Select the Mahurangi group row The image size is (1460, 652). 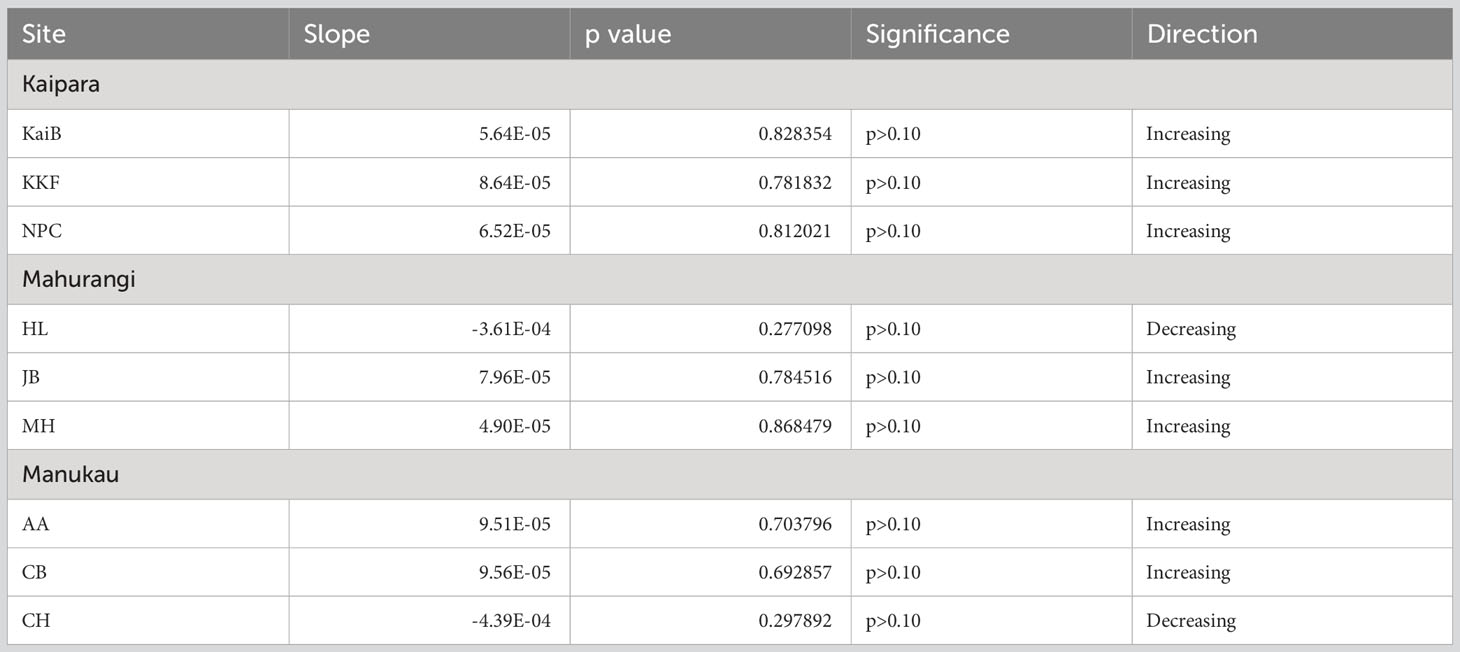point(730,279)
